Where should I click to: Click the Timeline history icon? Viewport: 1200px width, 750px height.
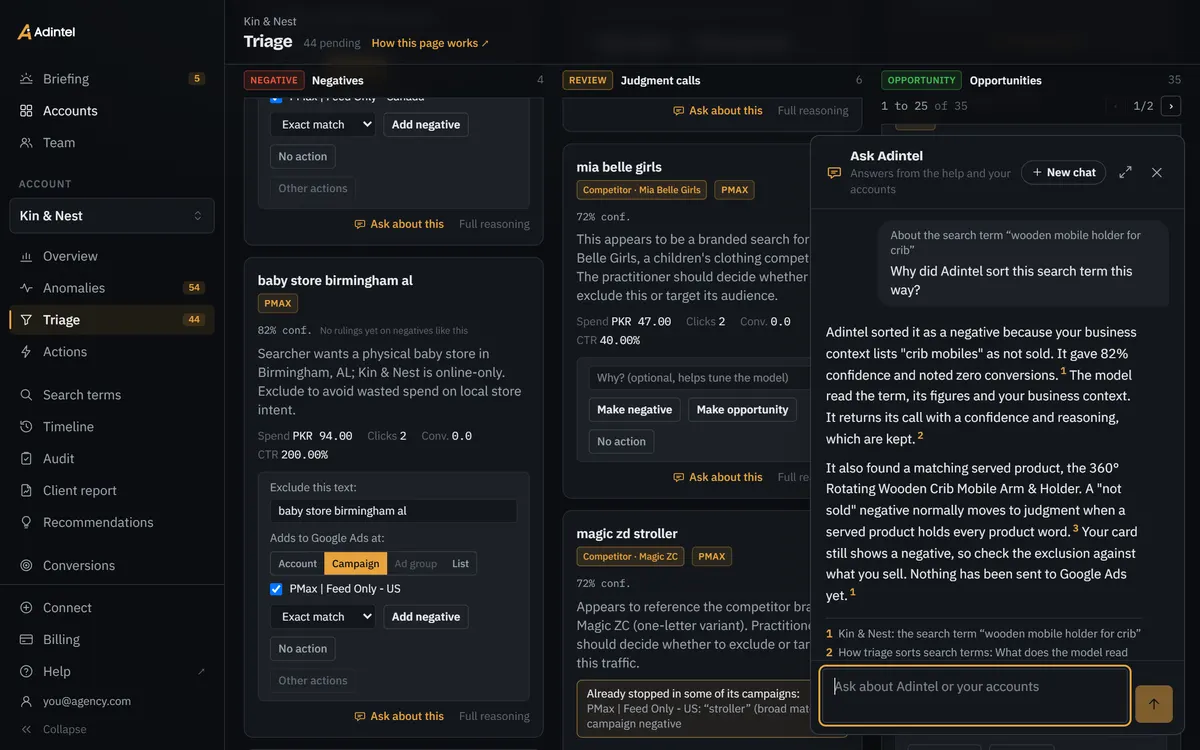click(26, 427)
